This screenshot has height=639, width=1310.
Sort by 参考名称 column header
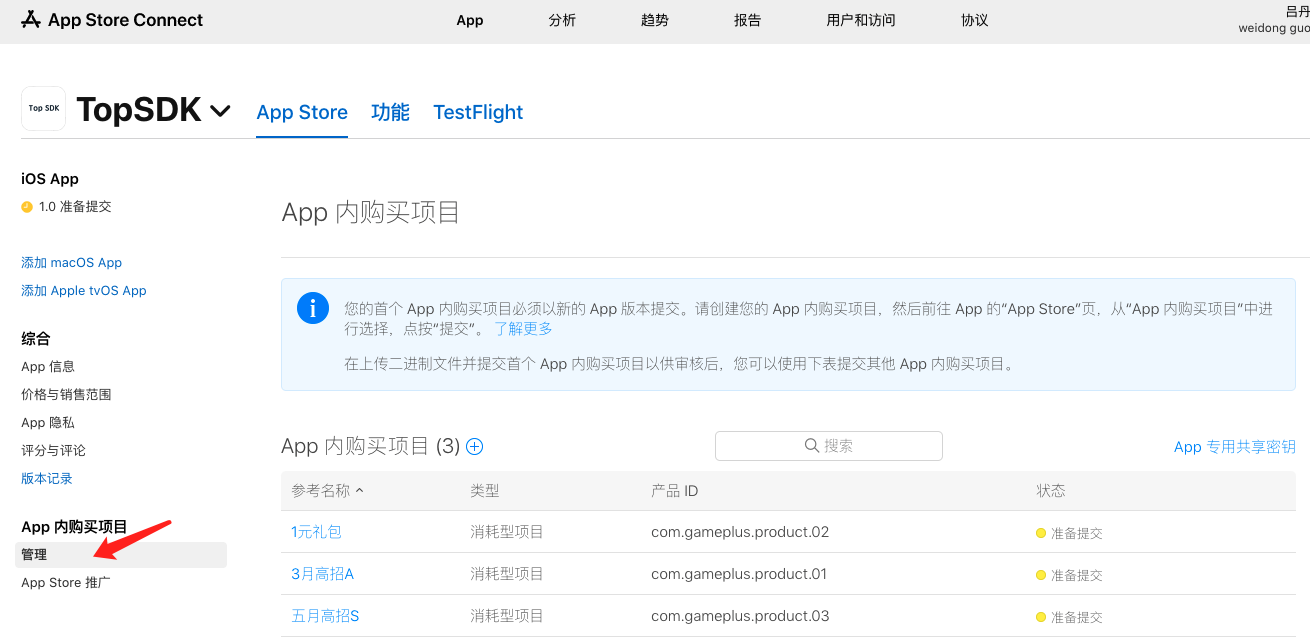[327, 491]
